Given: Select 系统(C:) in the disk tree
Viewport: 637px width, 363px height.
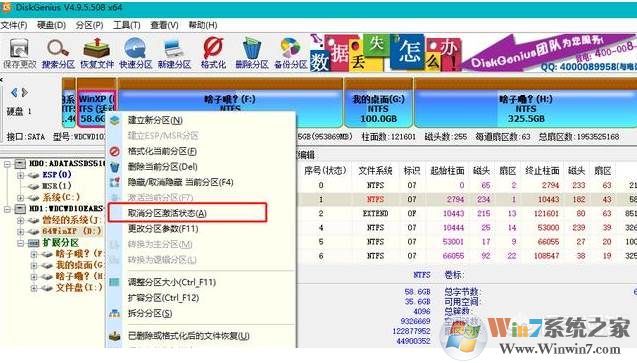Looking at the screenshot, I should click(x=61, y=198).
